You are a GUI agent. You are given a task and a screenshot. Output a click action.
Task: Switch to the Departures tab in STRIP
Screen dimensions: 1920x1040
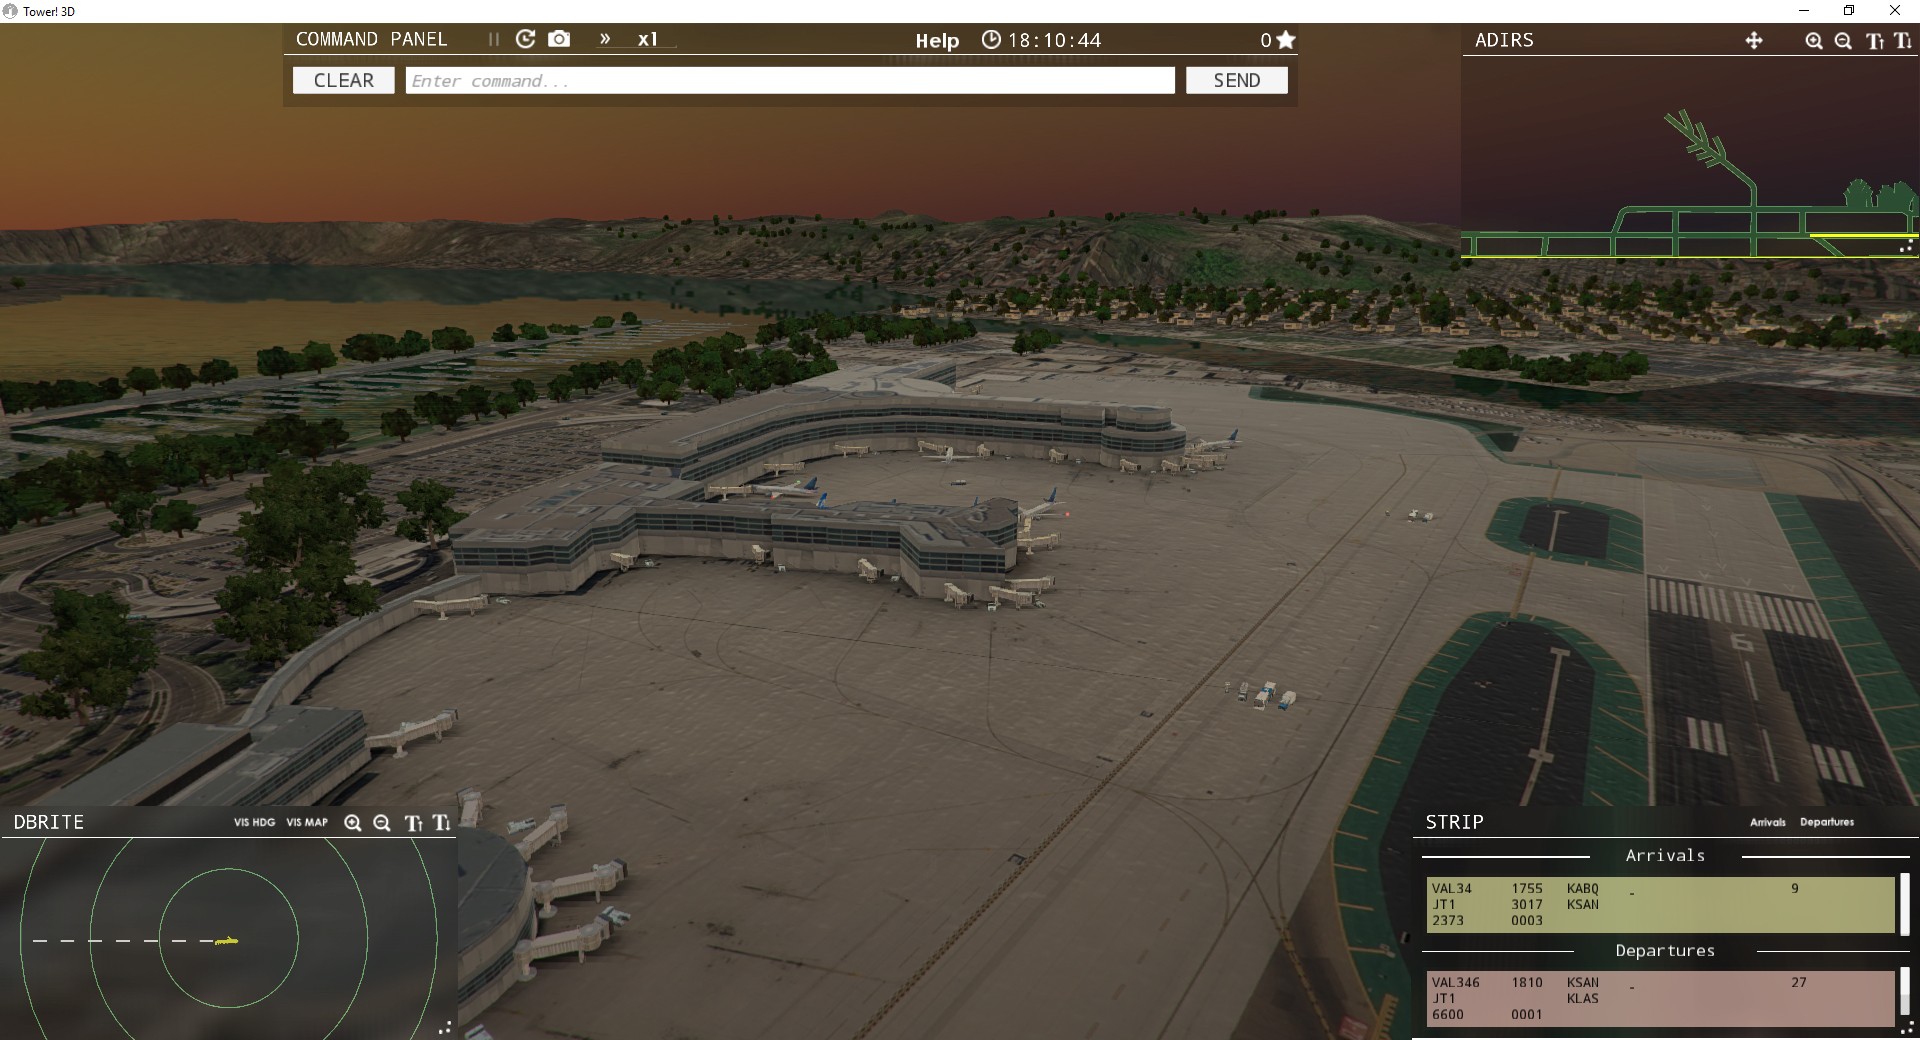[1826, 822]
